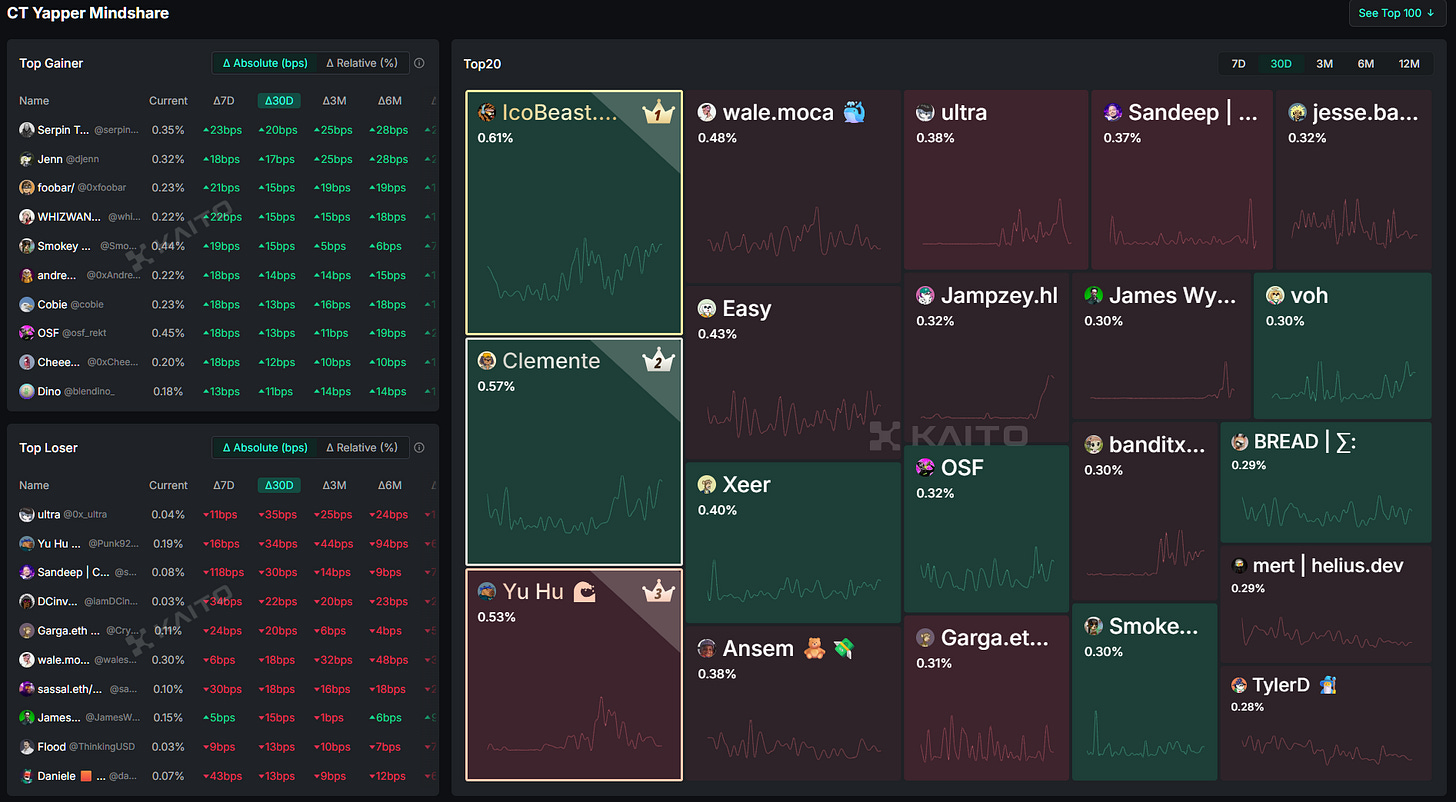
Task: Click Yu Hu row ▾94bps value
Action: tap(389, 544)
